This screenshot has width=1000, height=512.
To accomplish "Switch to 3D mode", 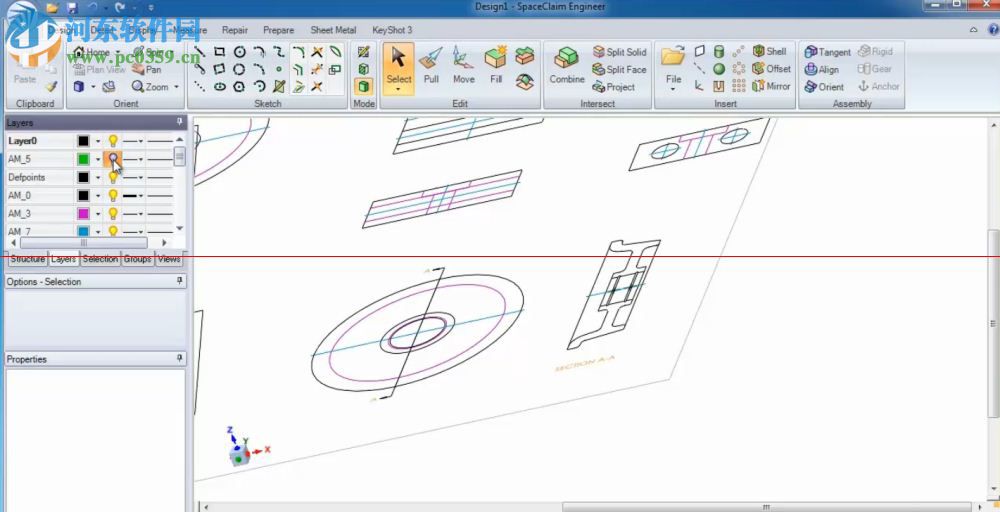I will point(364,86).
